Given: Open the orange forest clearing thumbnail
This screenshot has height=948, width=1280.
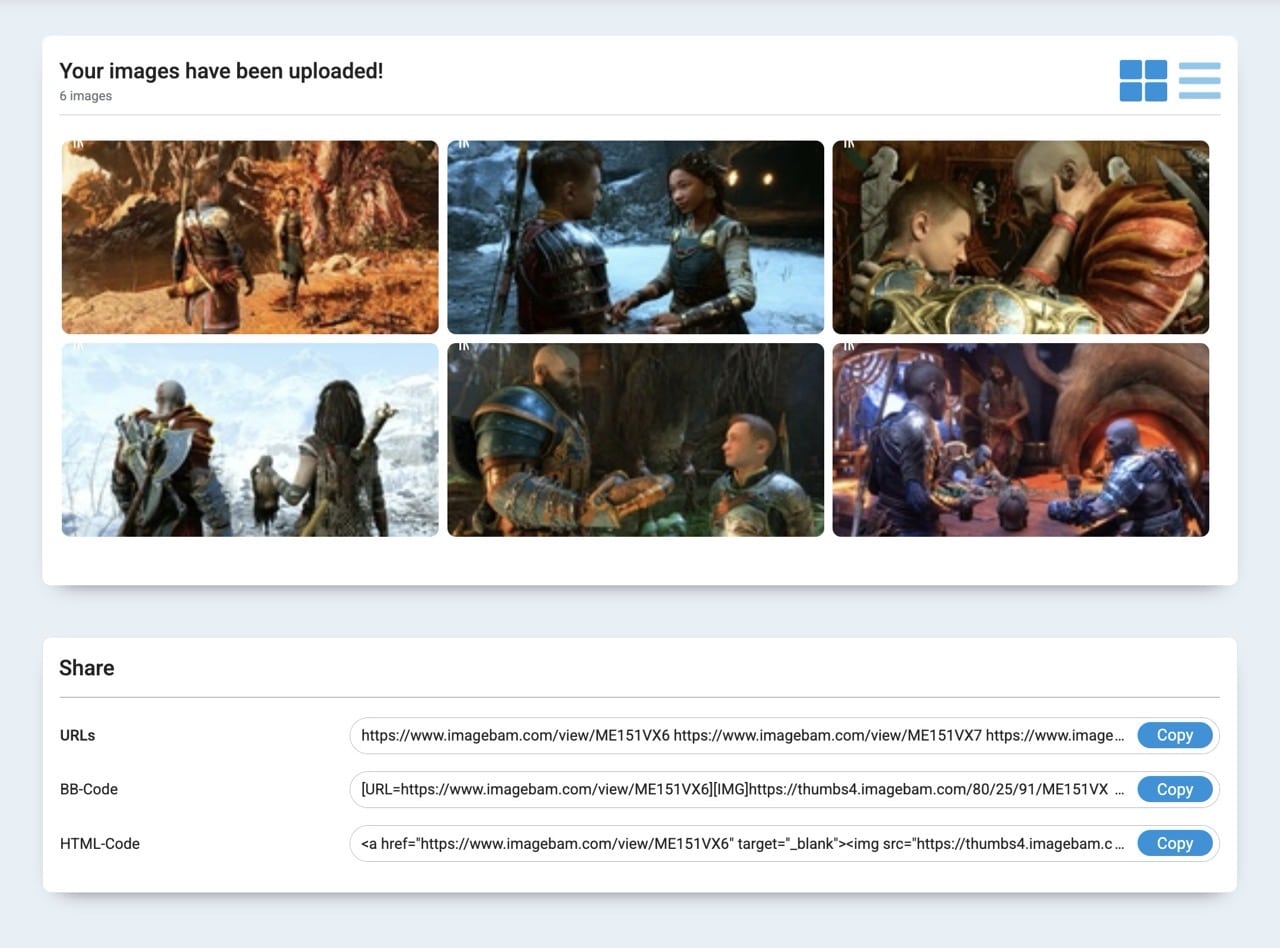Looking at the screenshot, I should (x=250, y=237).
